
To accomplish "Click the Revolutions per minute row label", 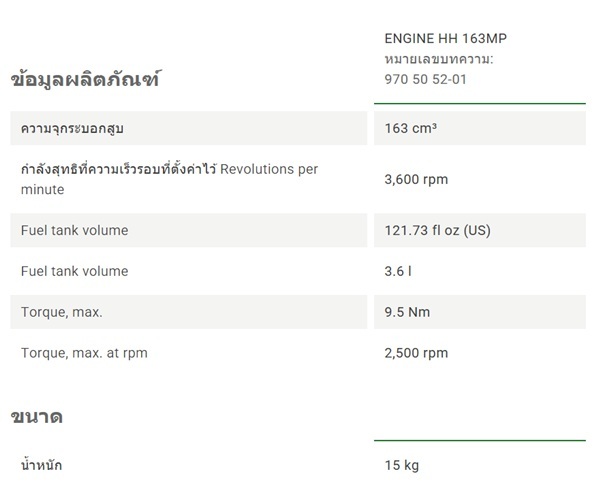I will pyautogui.click(x=169, y=179).
